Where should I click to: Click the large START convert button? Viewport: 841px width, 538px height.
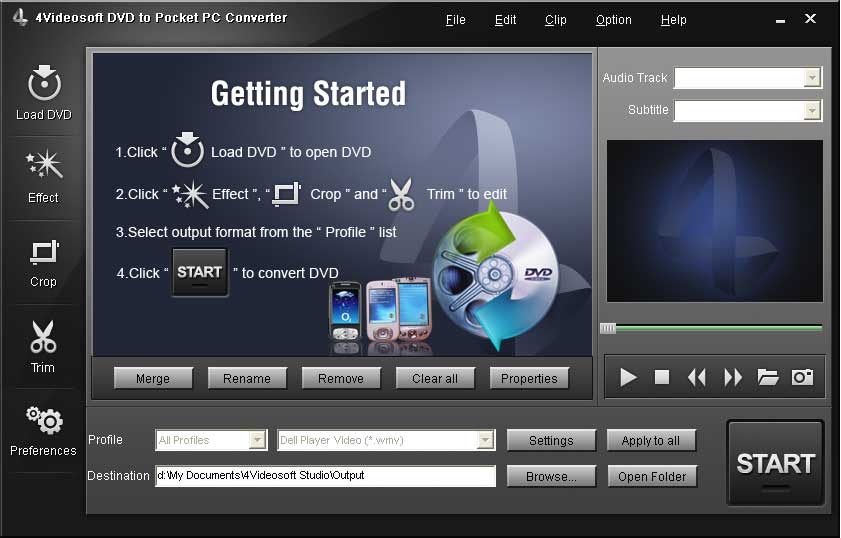click(775, 463)
